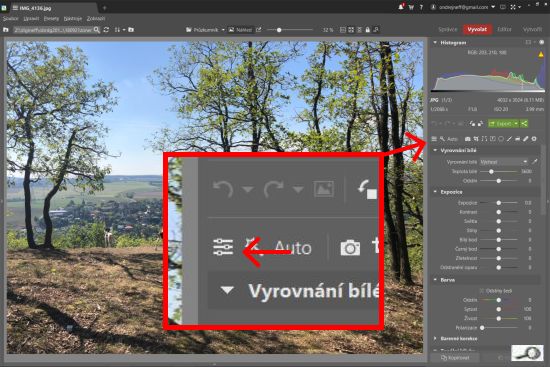Click highlight clipping warning triangle in histogram
The image size is (550, 367).
(541, 54)
